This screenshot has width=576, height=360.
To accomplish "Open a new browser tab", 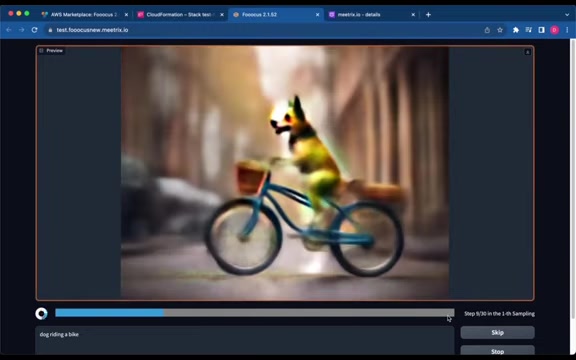I will pos(428,15).
